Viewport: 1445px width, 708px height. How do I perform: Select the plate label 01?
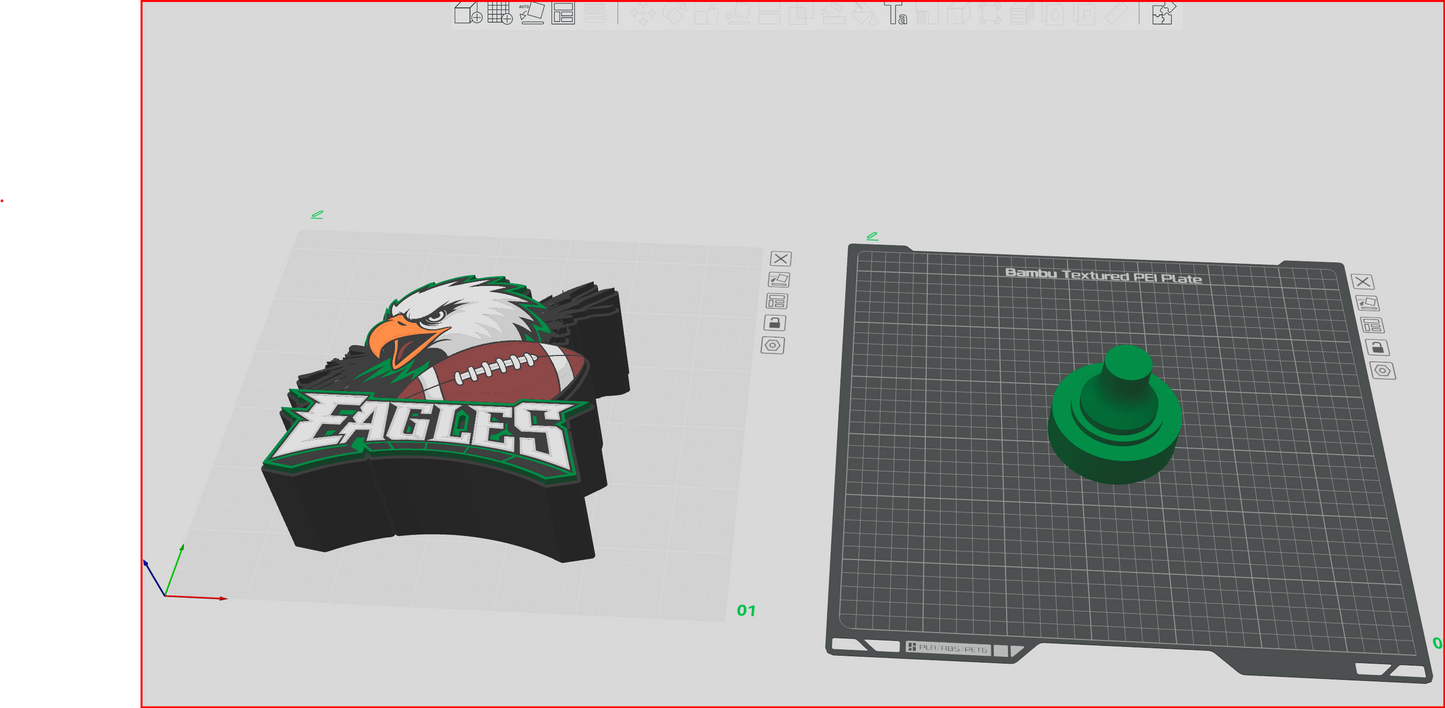(747, 610)
